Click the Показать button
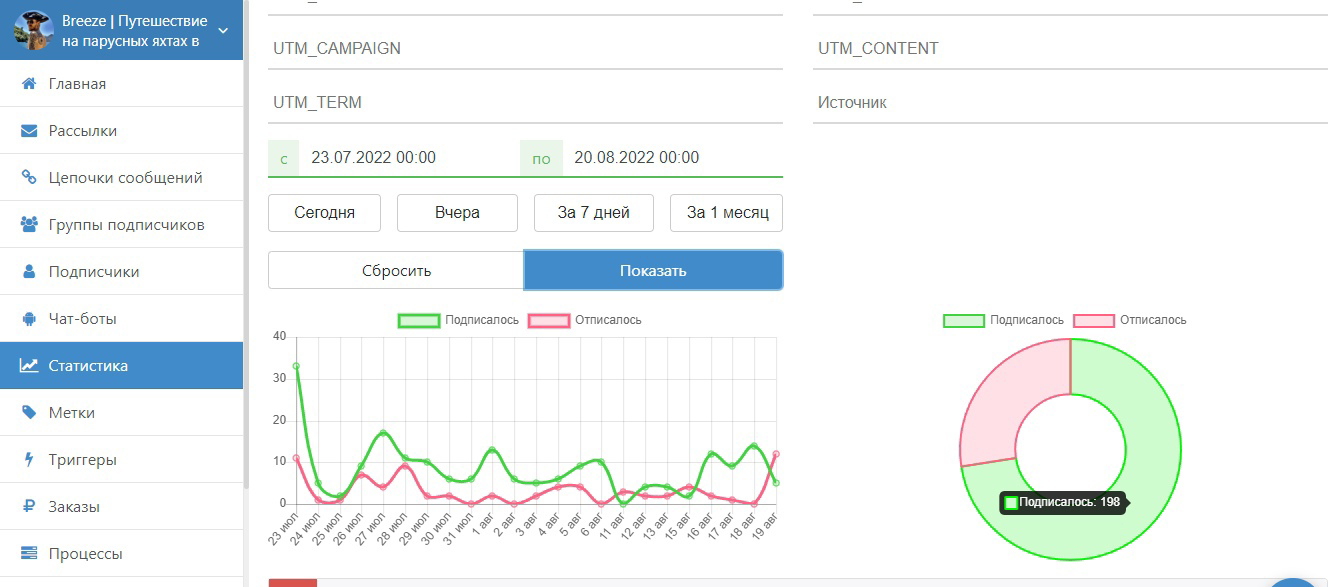Image resolution: width=1339 pixels, height=587 pixels. (x=653, y=270)
